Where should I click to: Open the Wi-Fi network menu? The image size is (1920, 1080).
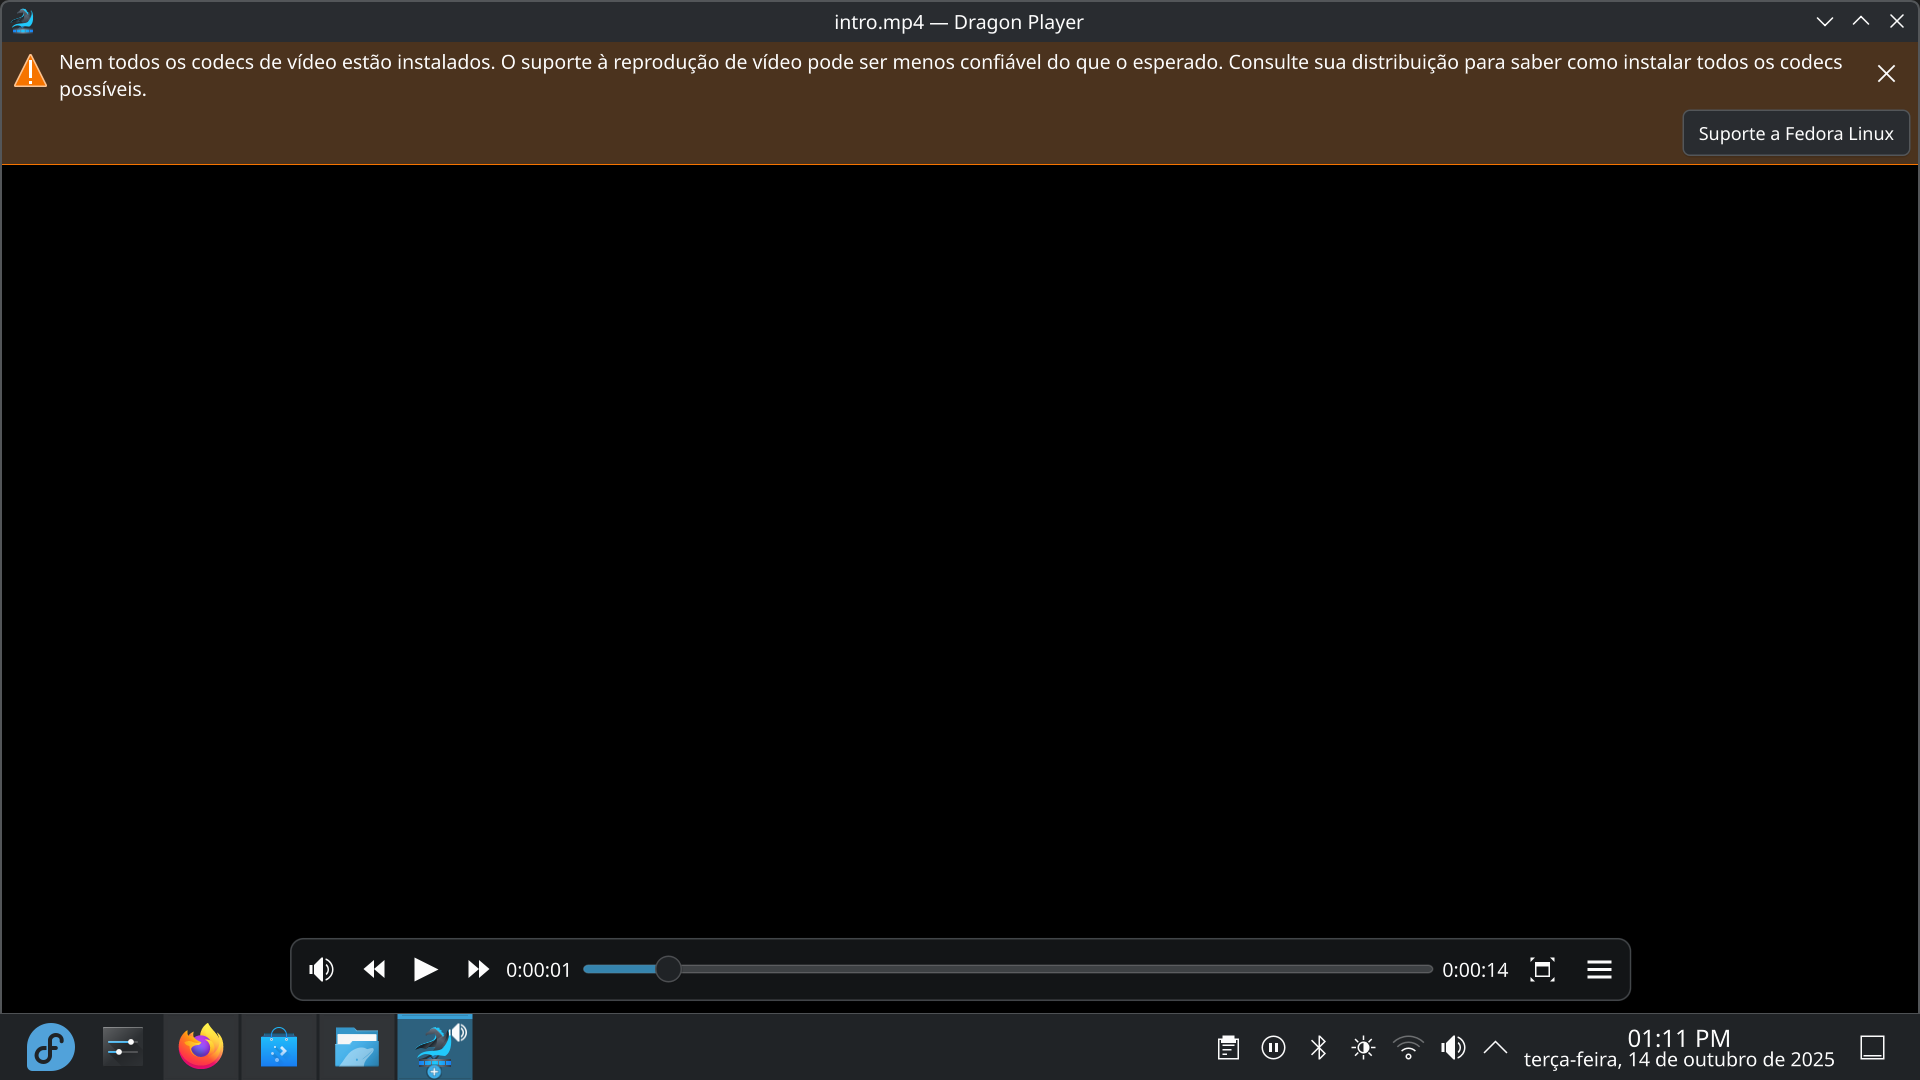pyautogui.click(x=1408, y=1047)
